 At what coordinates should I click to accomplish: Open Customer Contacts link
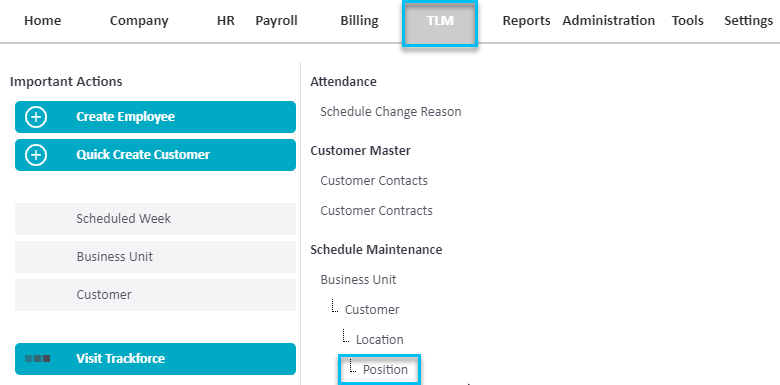tap(374, 181)
